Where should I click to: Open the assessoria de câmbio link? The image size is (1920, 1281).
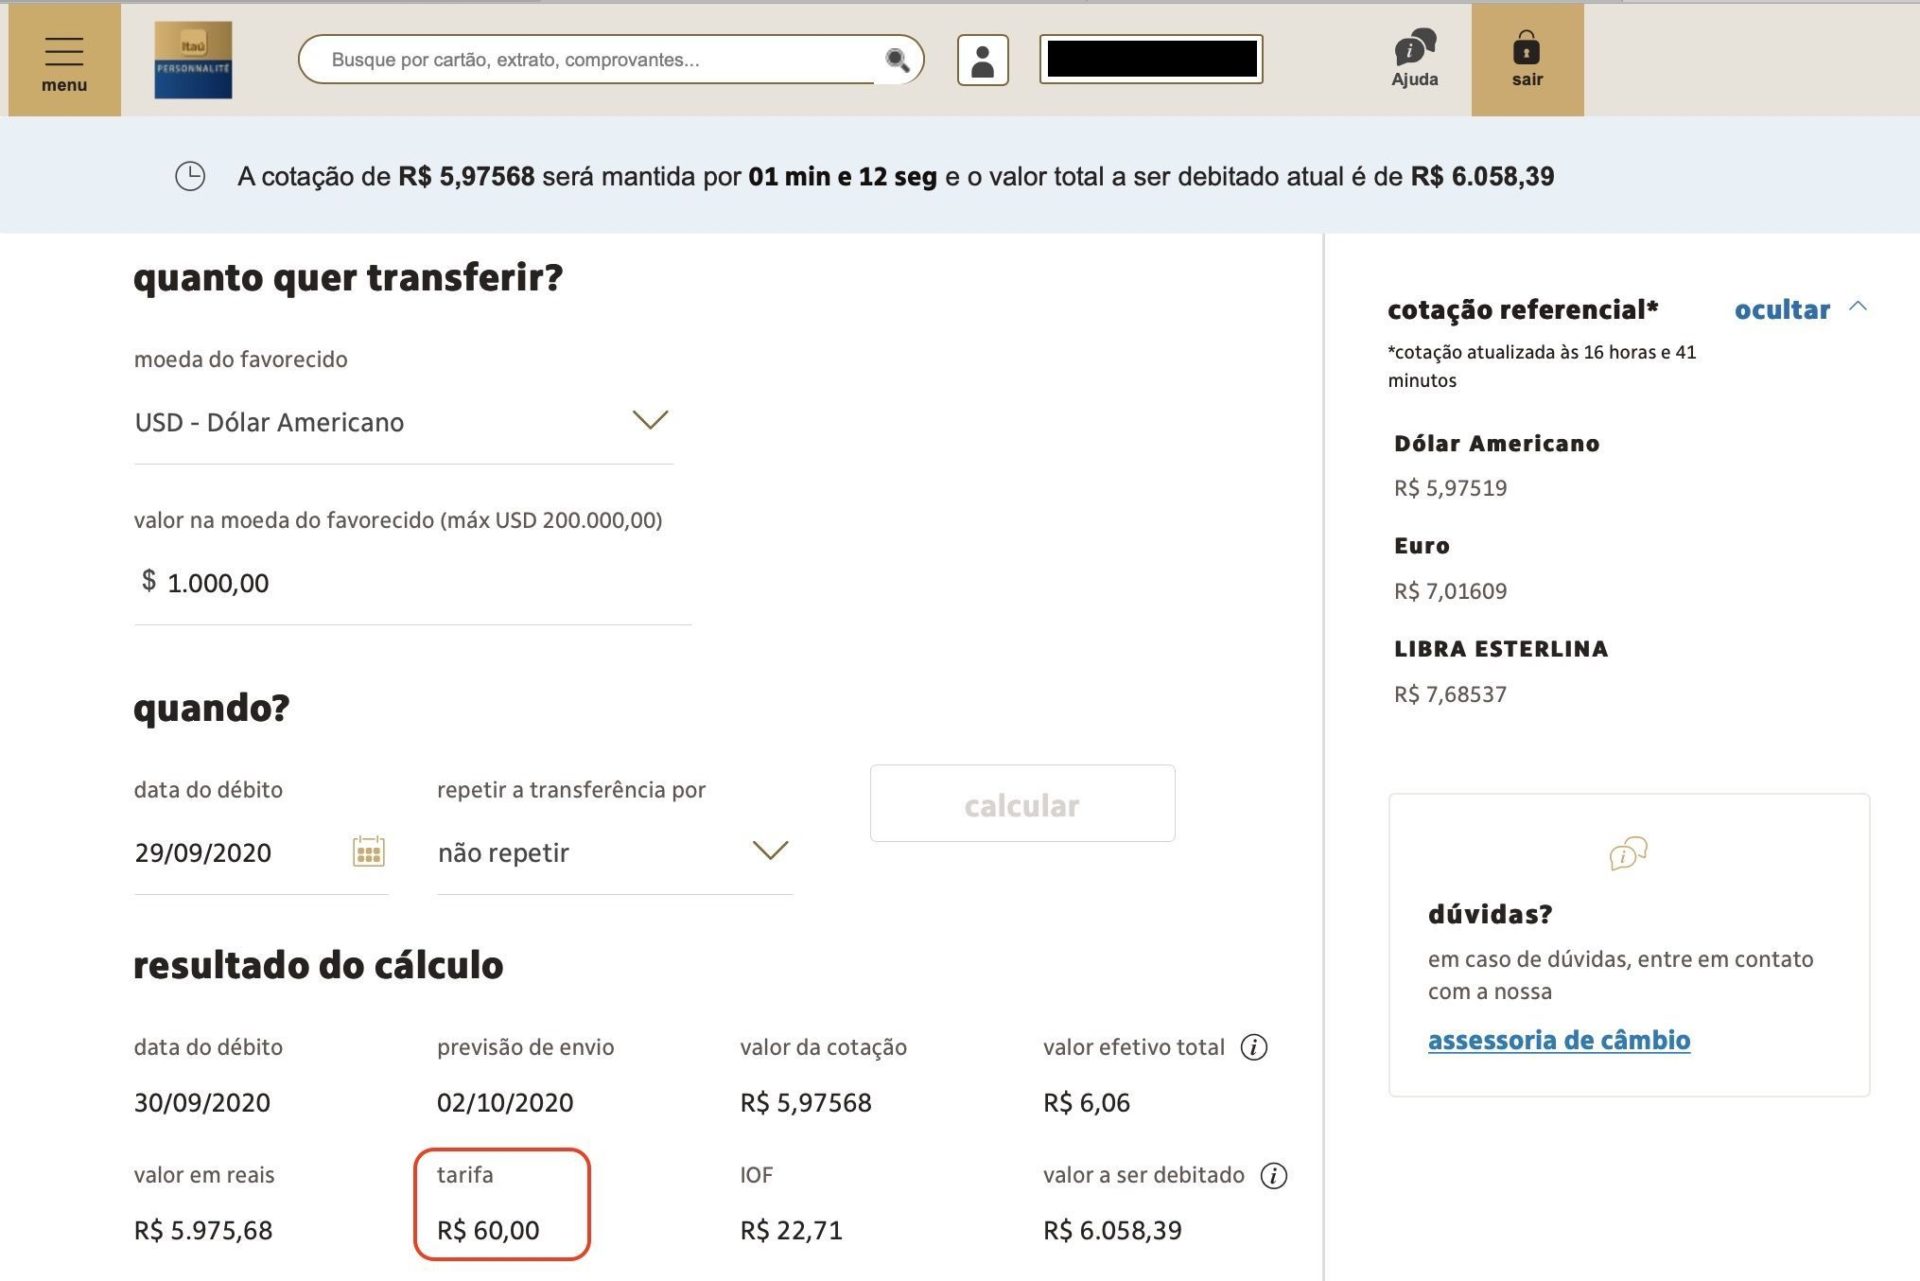1558,1040
